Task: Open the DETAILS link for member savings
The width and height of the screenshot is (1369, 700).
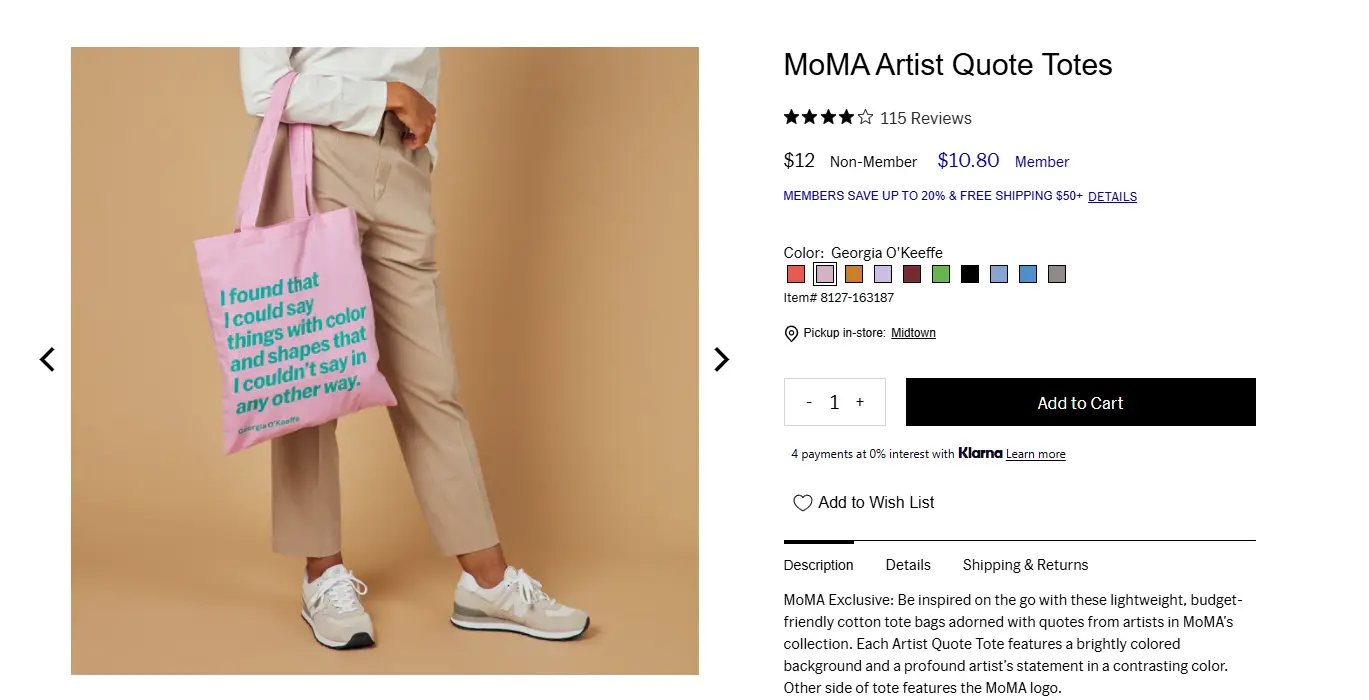Action: (1112, 196)
